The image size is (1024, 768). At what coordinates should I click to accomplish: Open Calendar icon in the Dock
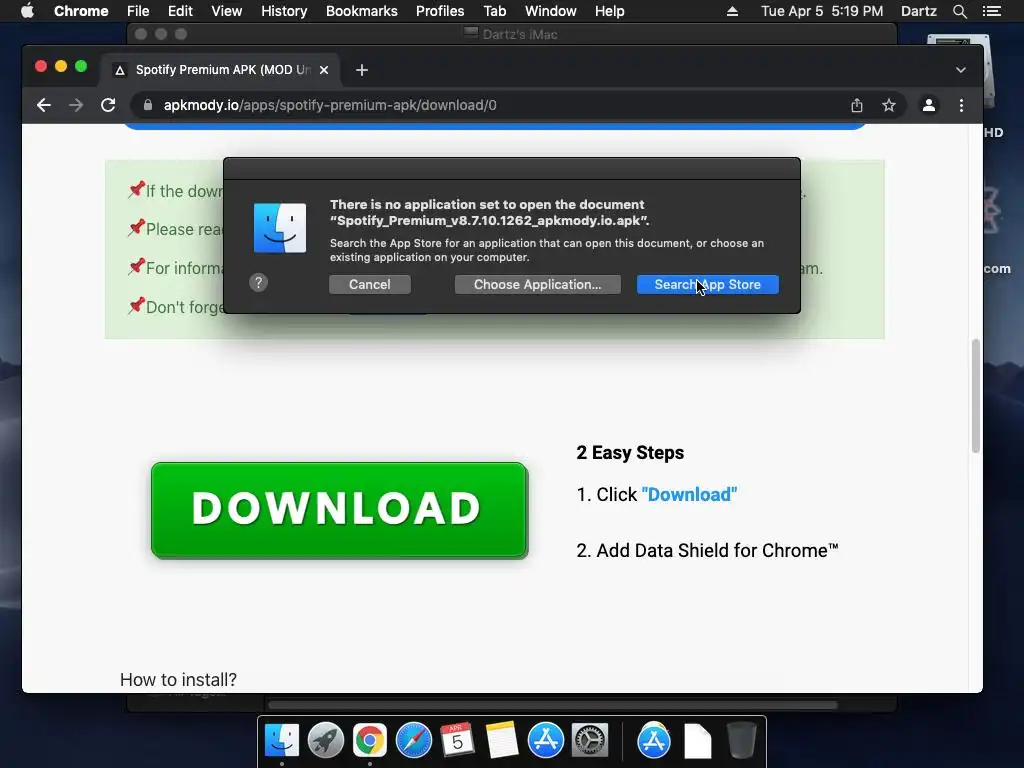coord(458,741)
